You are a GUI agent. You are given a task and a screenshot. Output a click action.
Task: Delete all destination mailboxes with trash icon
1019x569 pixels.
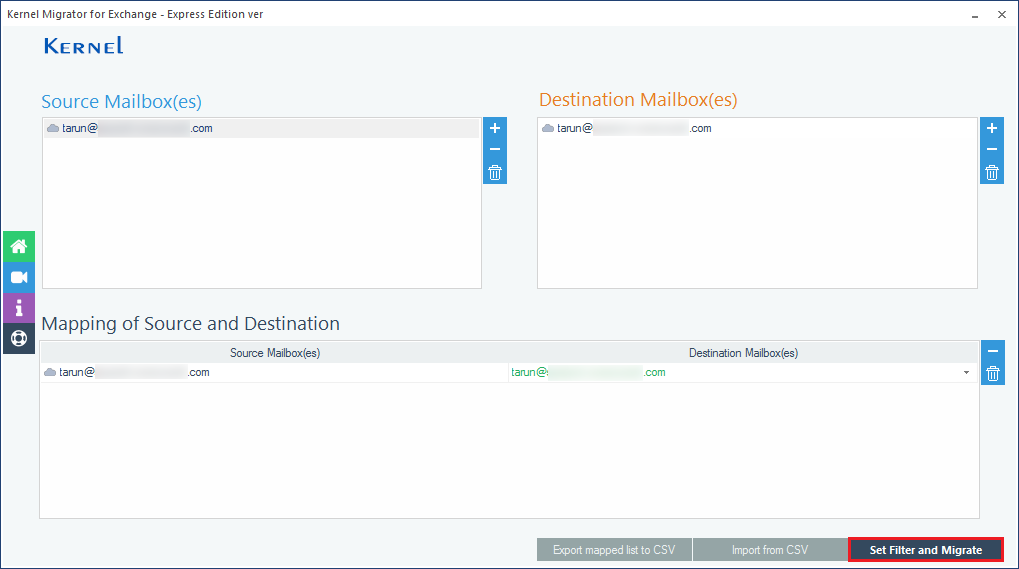[x=992, y=173]
